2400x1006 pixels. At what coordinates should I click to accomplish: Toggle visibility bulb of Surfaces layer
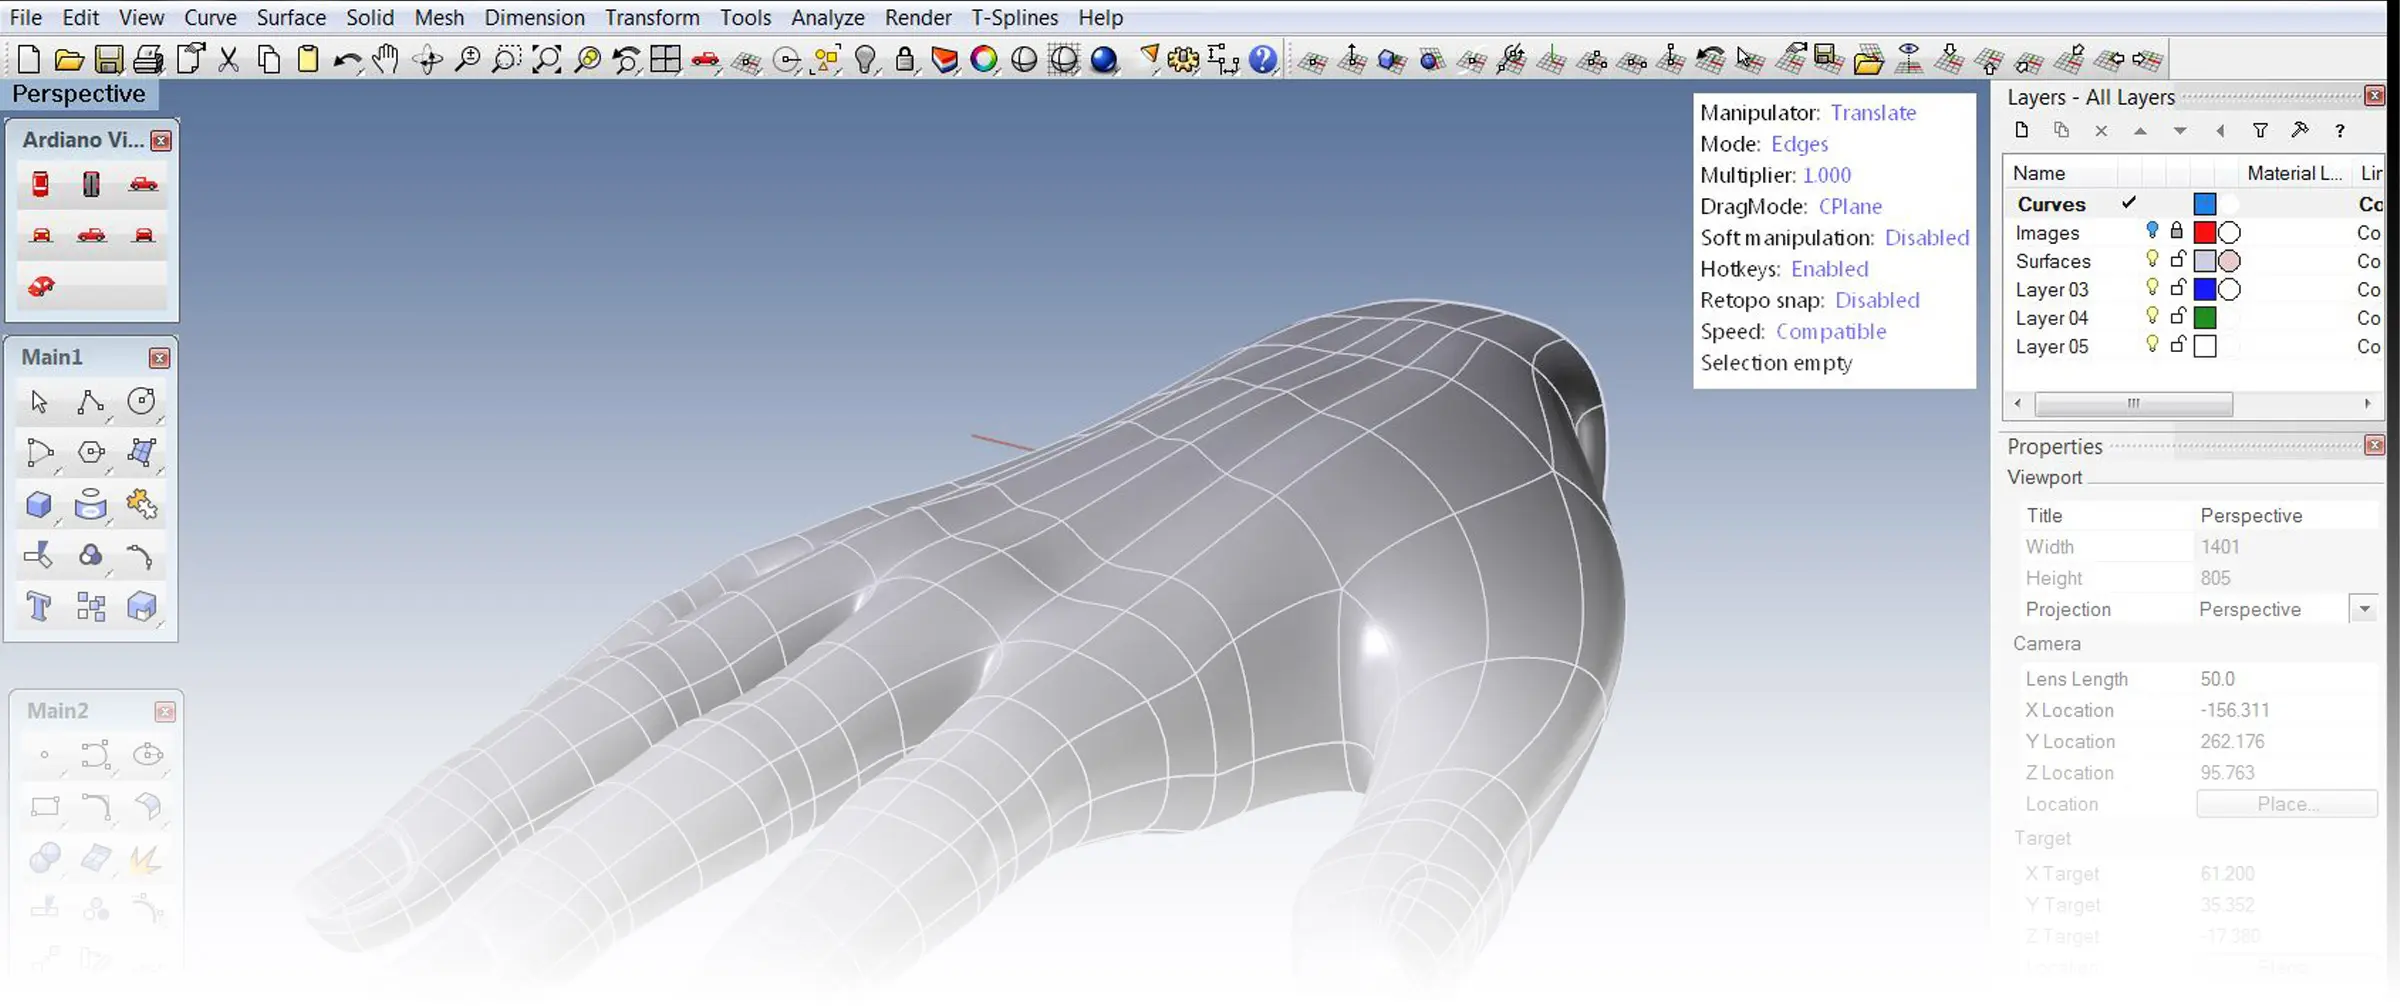click(2152, 259)
